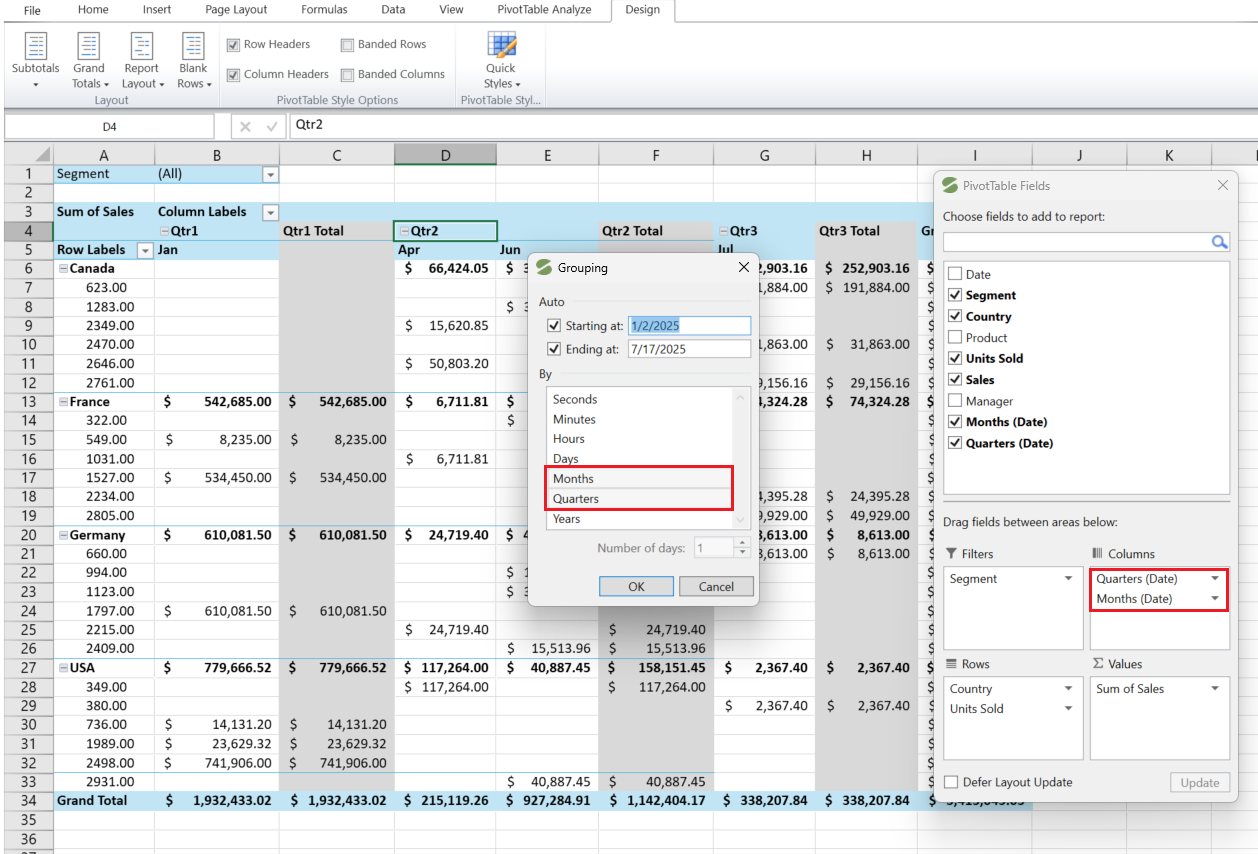1258x854 pixels.
Task: Select Months in the By list
Action: pyautogui.click(x=640, y=479)
